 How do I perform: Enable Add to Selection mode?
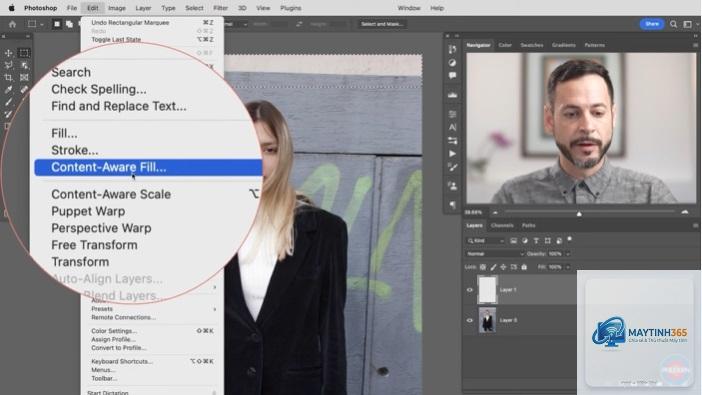point(69,24)
